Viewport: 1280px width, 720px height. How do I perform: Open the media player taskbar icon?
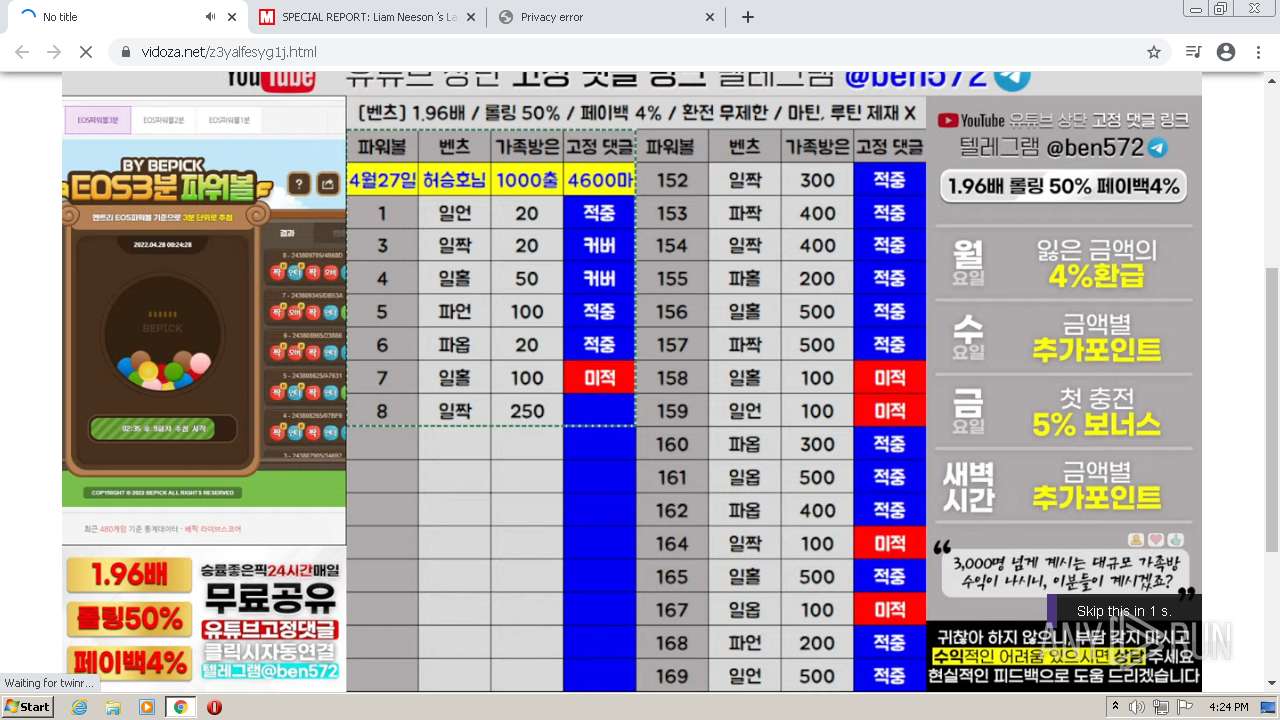(147, 707)
